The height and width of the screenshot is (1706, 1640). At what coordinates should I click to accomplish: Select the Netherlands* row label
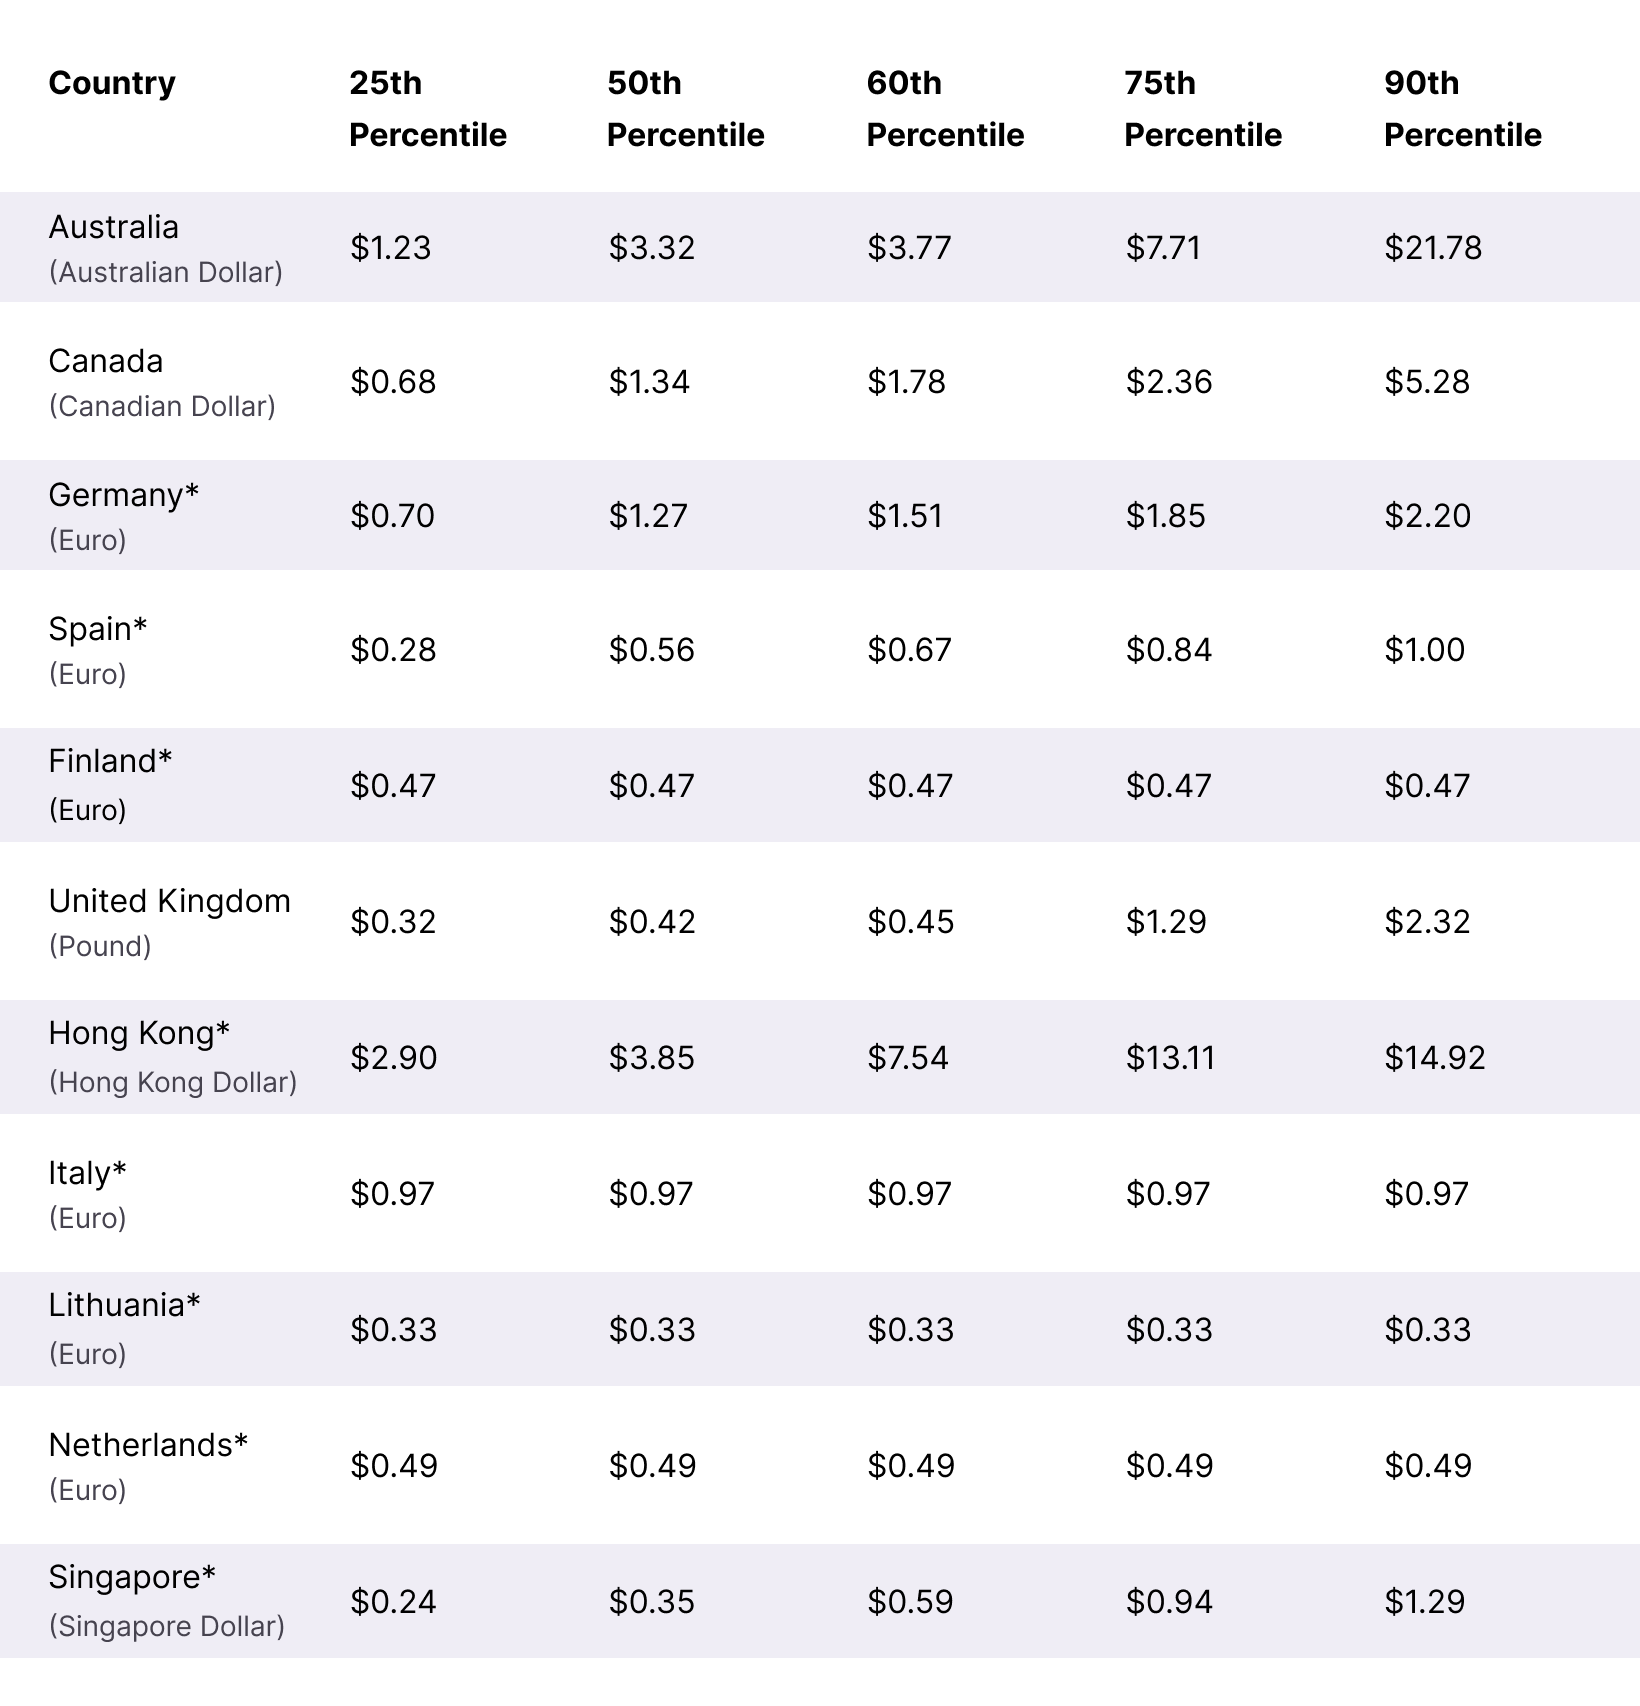[148, 1445]
